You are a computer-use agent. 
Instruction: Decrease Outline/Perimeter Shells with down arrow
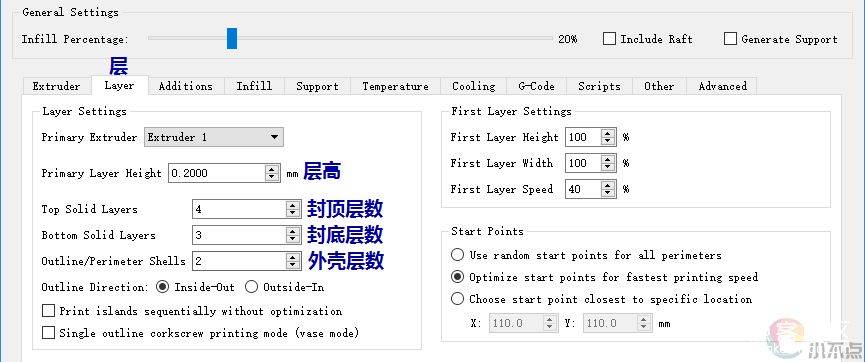point(292,265)
